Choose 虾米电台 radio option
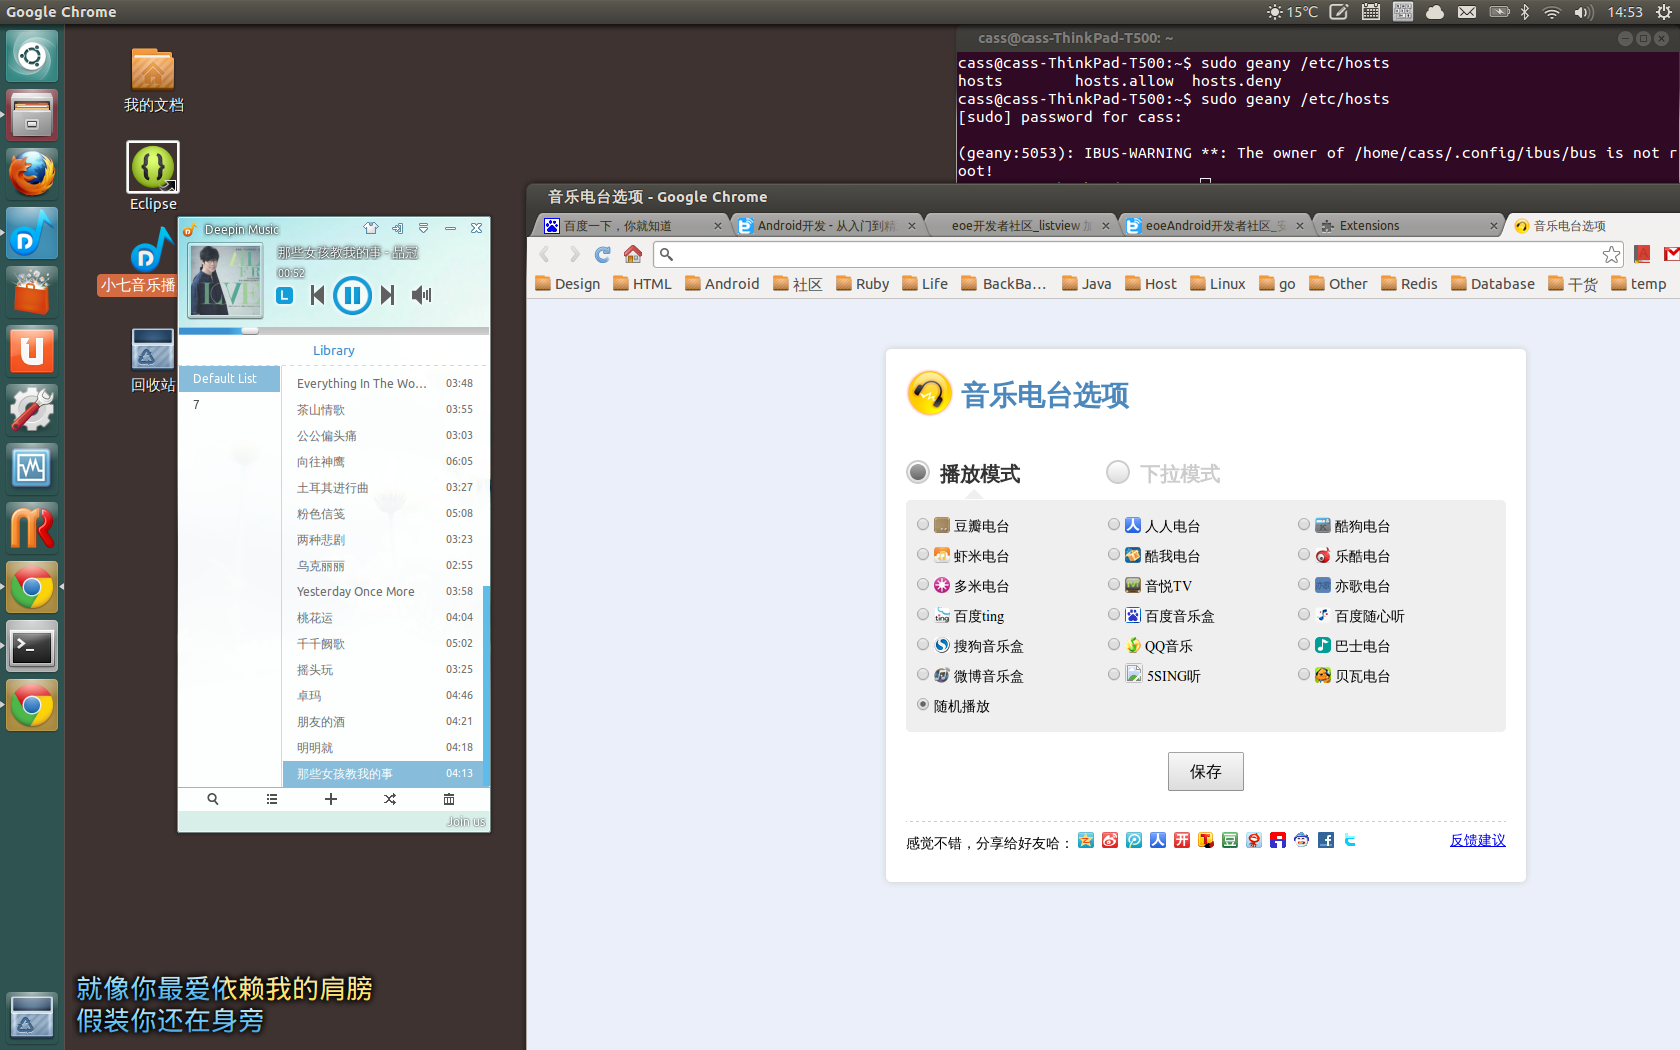 tap(923, 554)
